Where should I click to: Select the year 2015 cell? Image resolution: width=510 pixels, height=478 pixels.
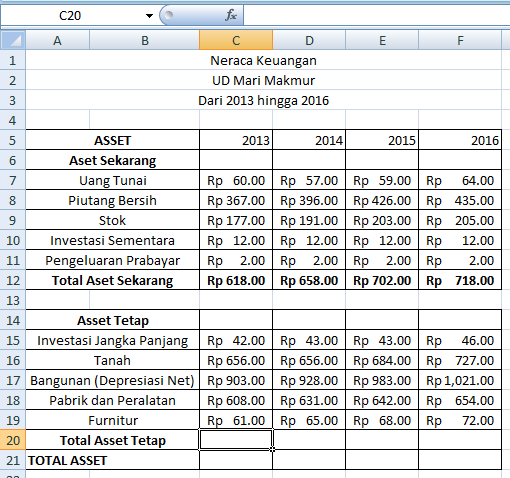(x=382, y=140)
